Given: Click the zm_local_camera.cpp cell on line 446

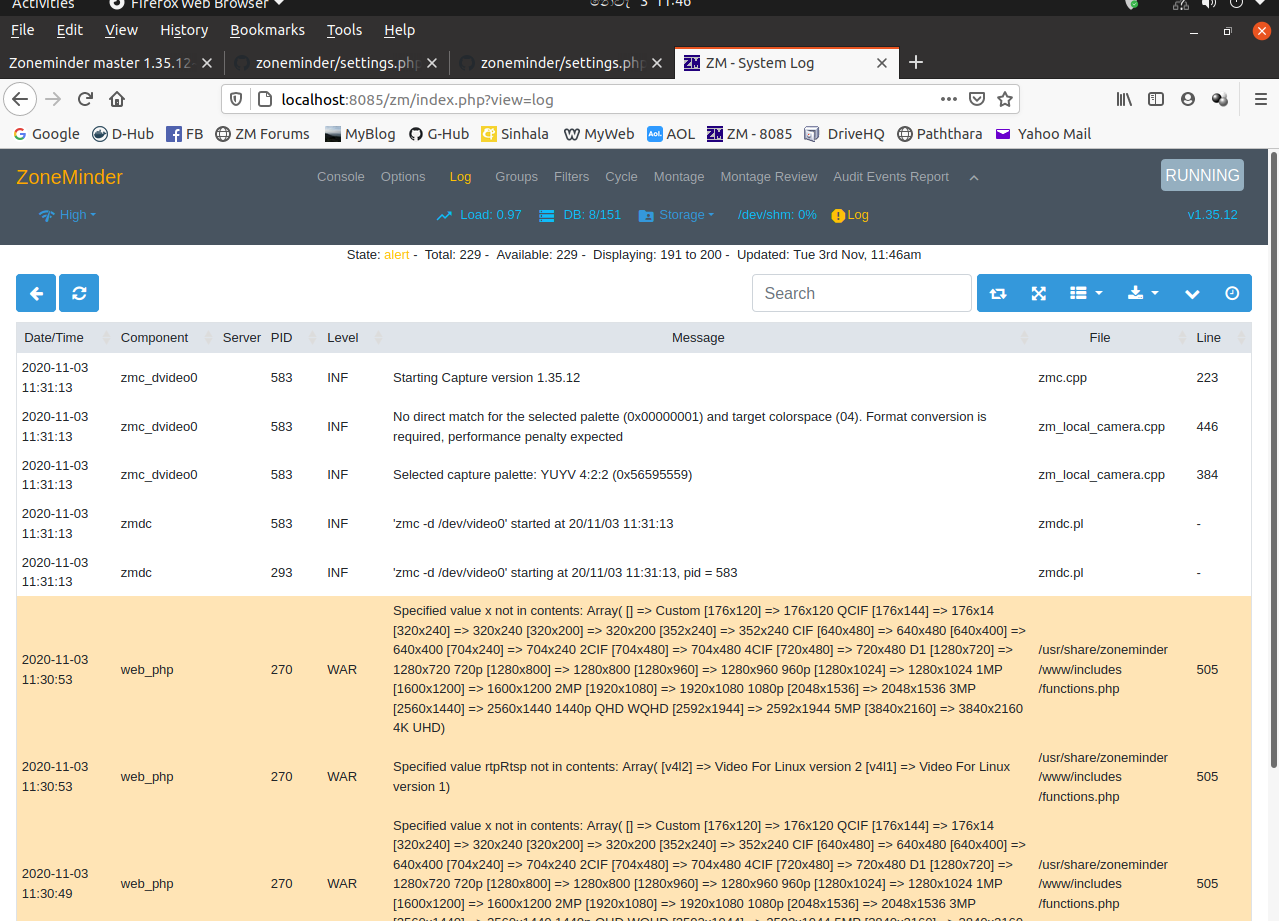Looking at the screenshot, I should click(1101, 427).
